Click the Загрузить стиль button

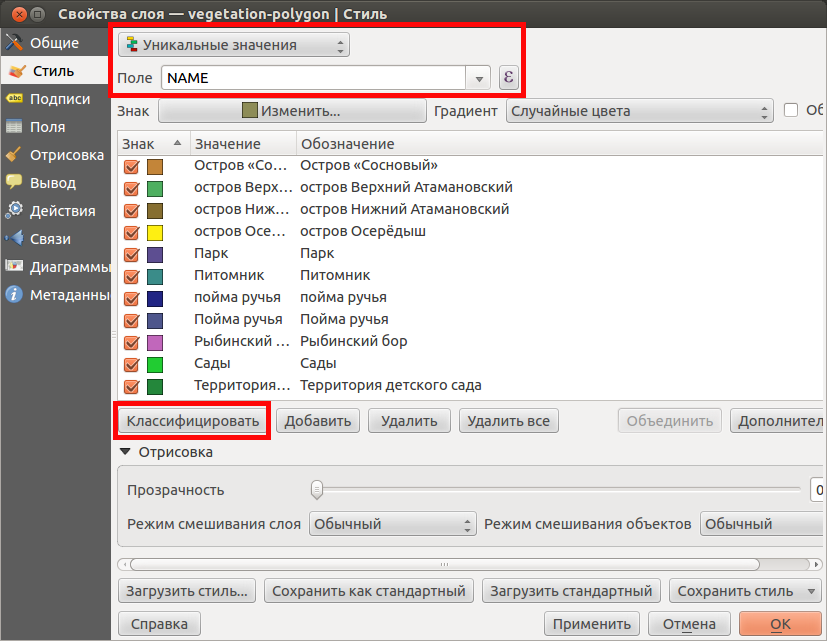click(187, 591)
